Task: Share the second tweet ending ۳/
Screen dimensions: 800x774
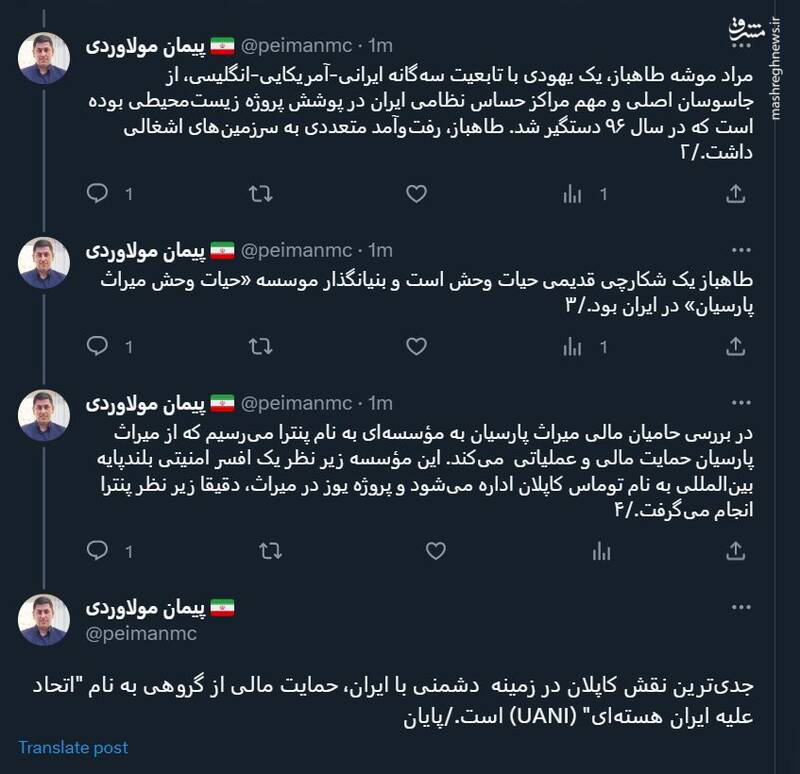Action: coord(735,346)
